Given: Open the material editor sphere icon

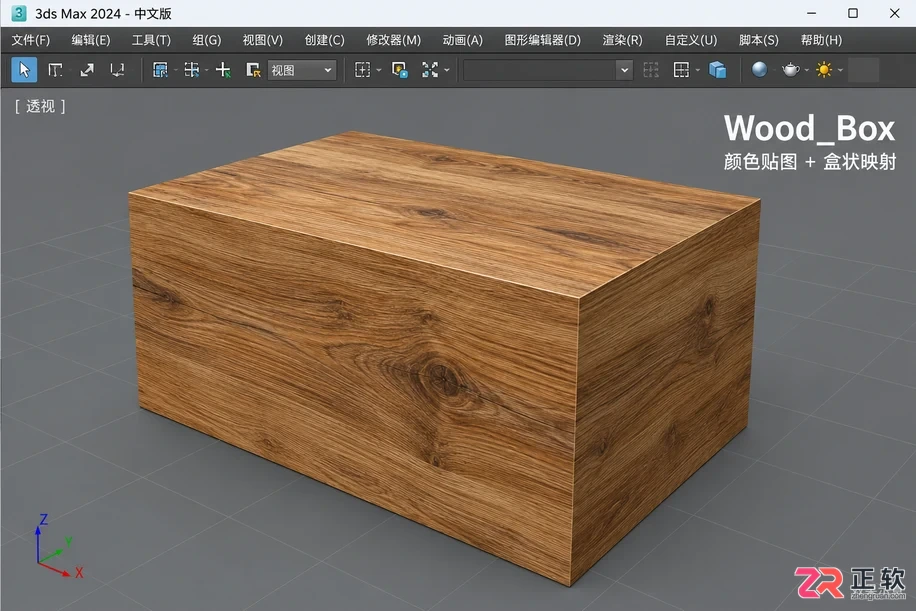Looking at the screenshot, I should (759, 70).
